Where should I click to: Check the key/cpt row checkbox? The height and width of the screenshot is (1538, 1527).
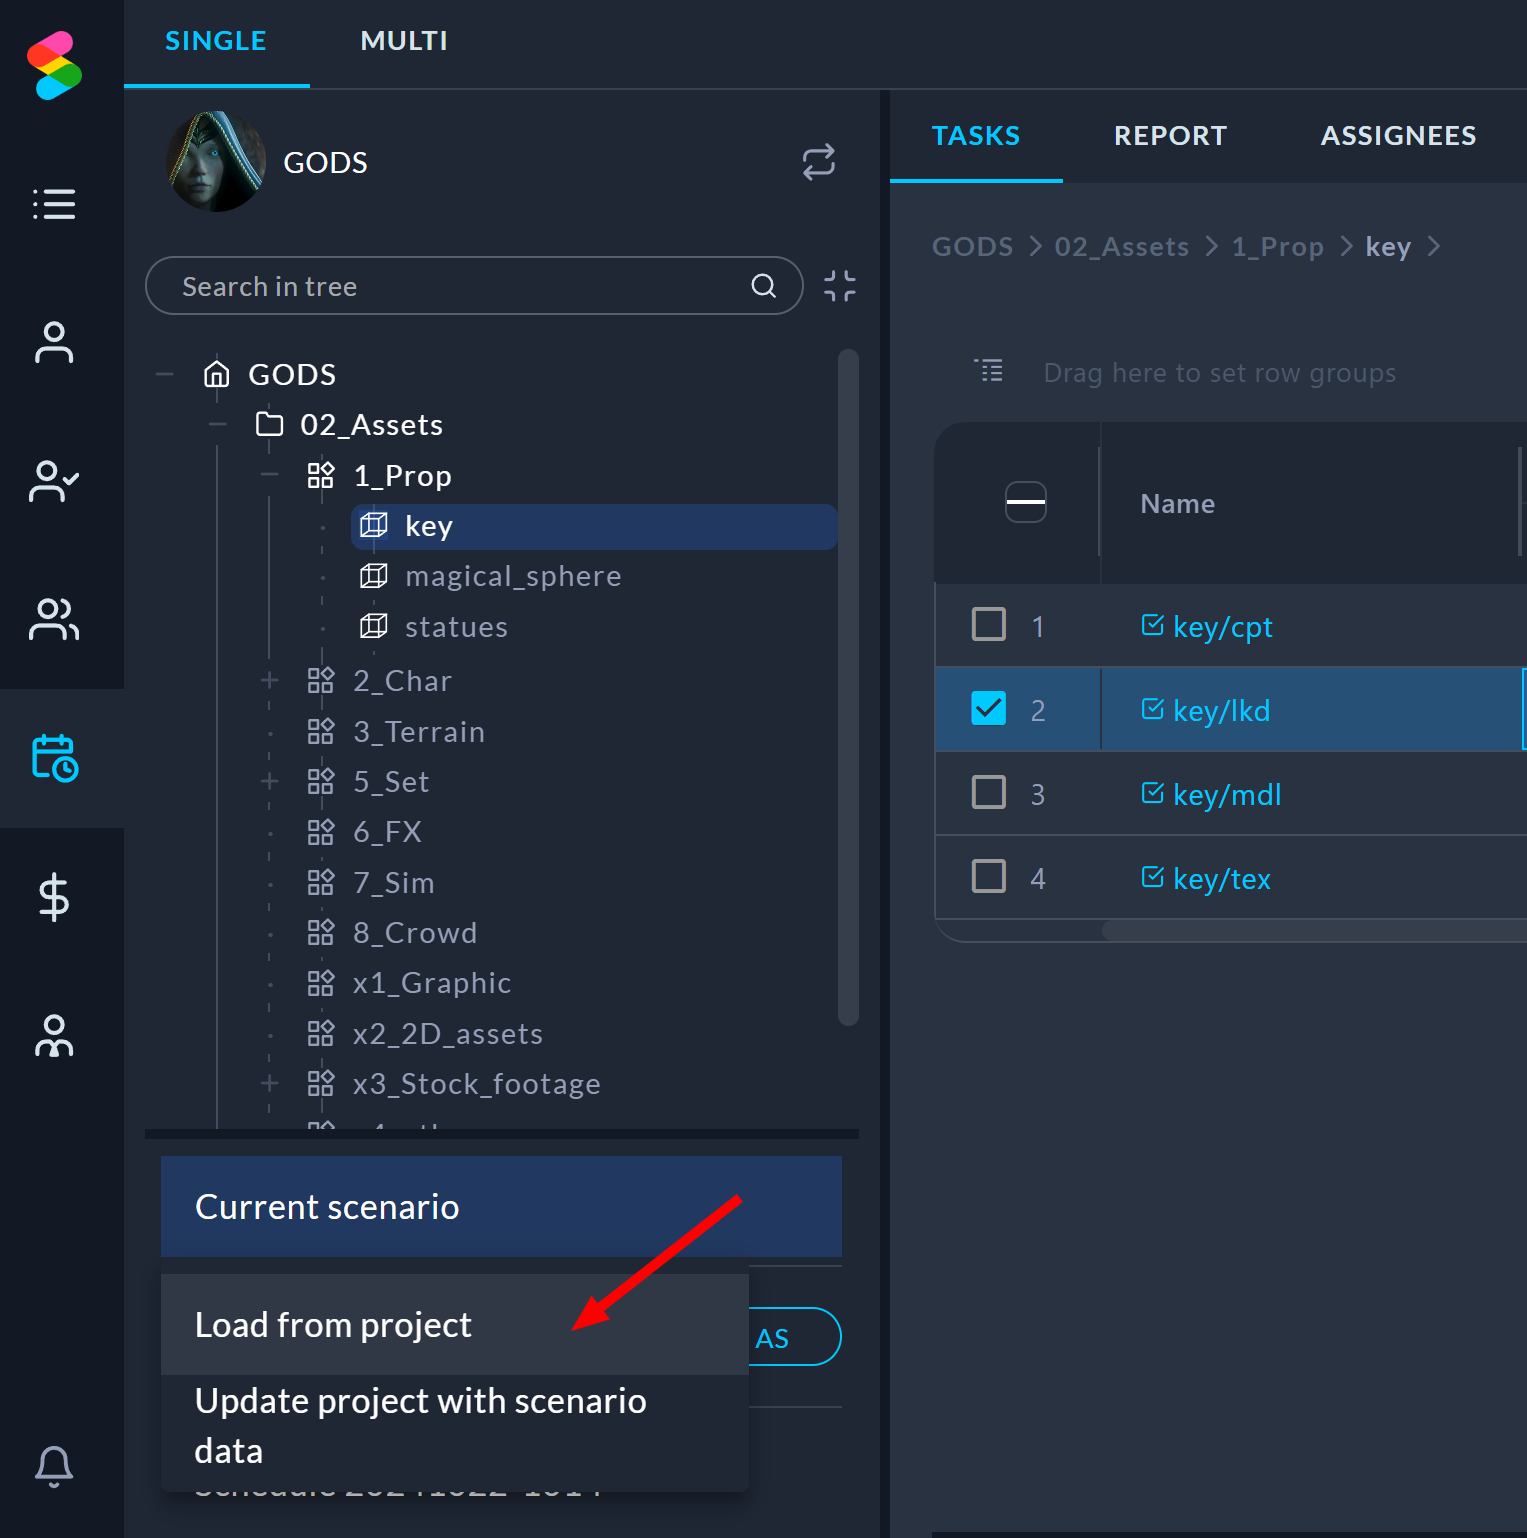pos(989,624)
